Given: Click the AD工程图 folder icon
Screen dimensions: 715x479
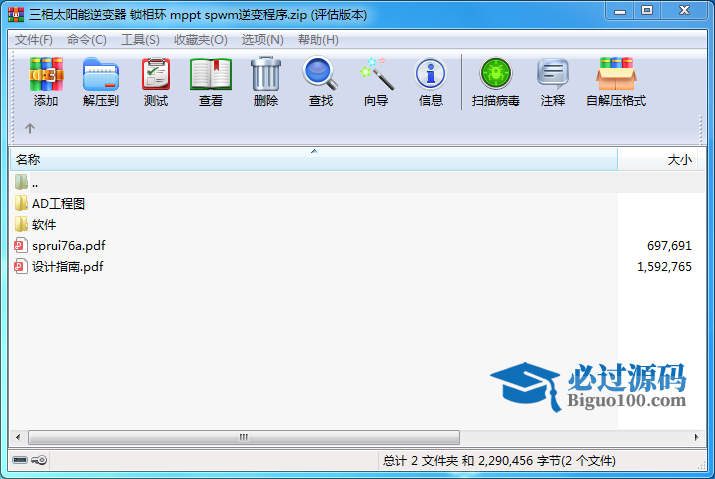Looking at the screenshot, I should 21,203.
